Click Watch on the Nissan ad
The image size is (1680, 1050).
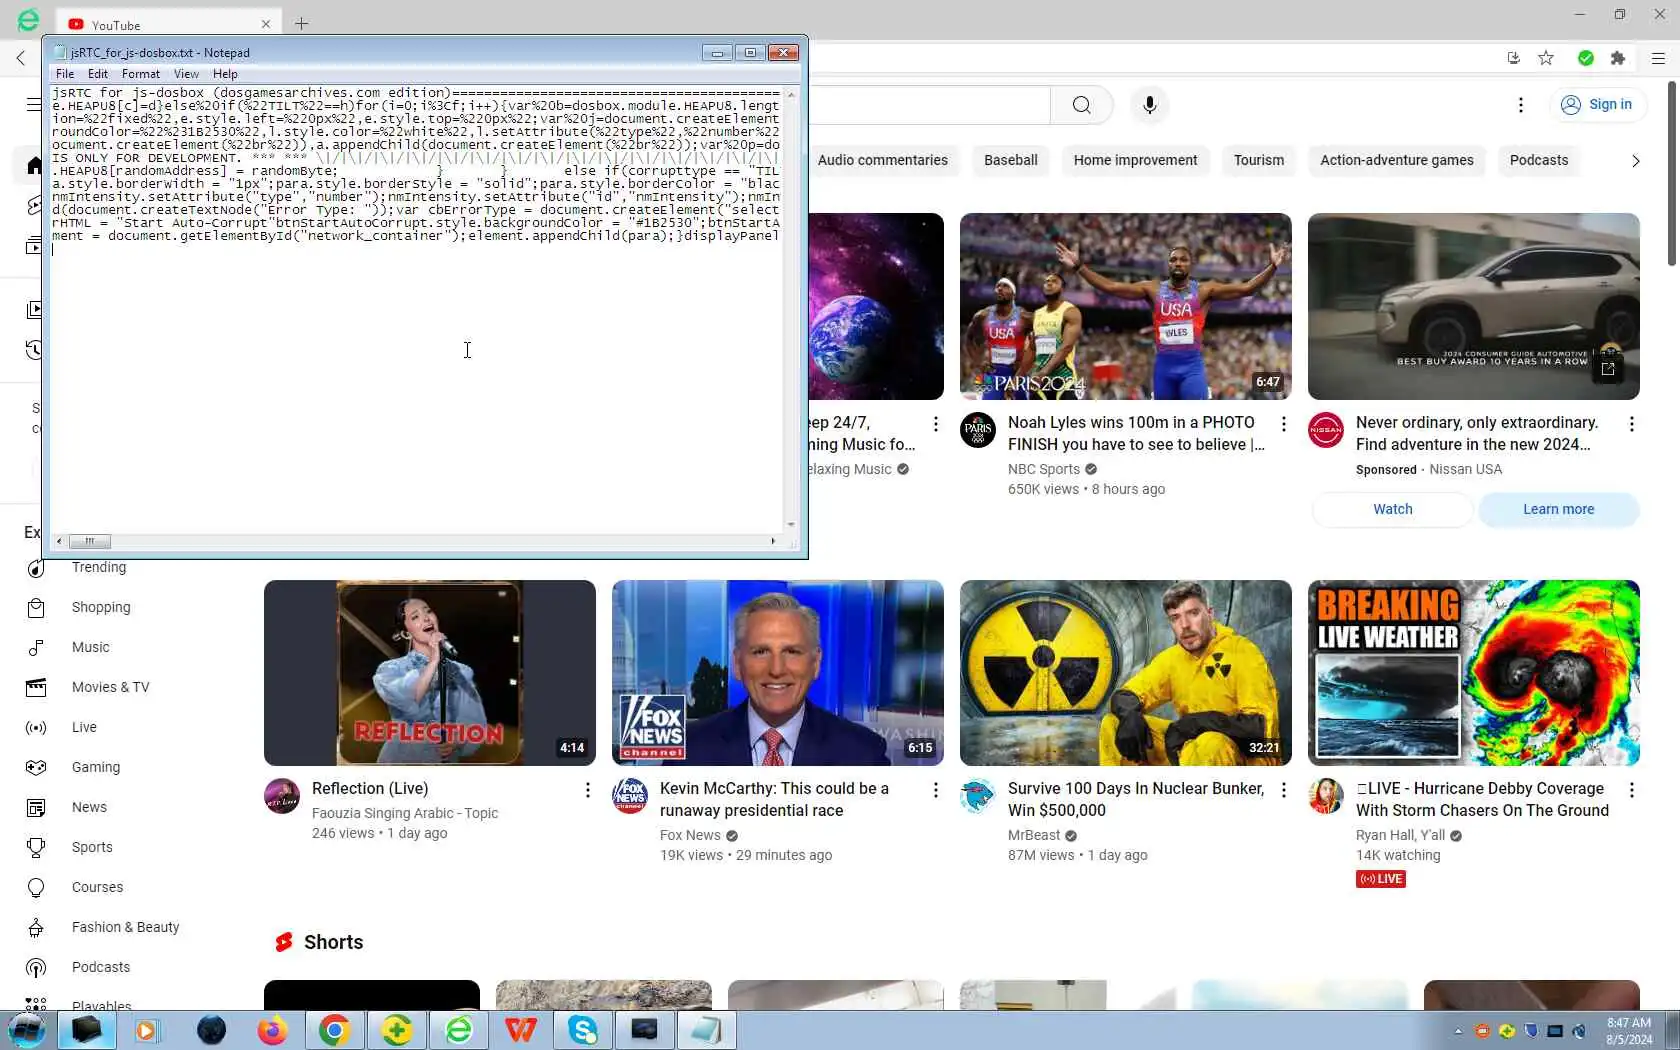click(x=1392, y=509)
